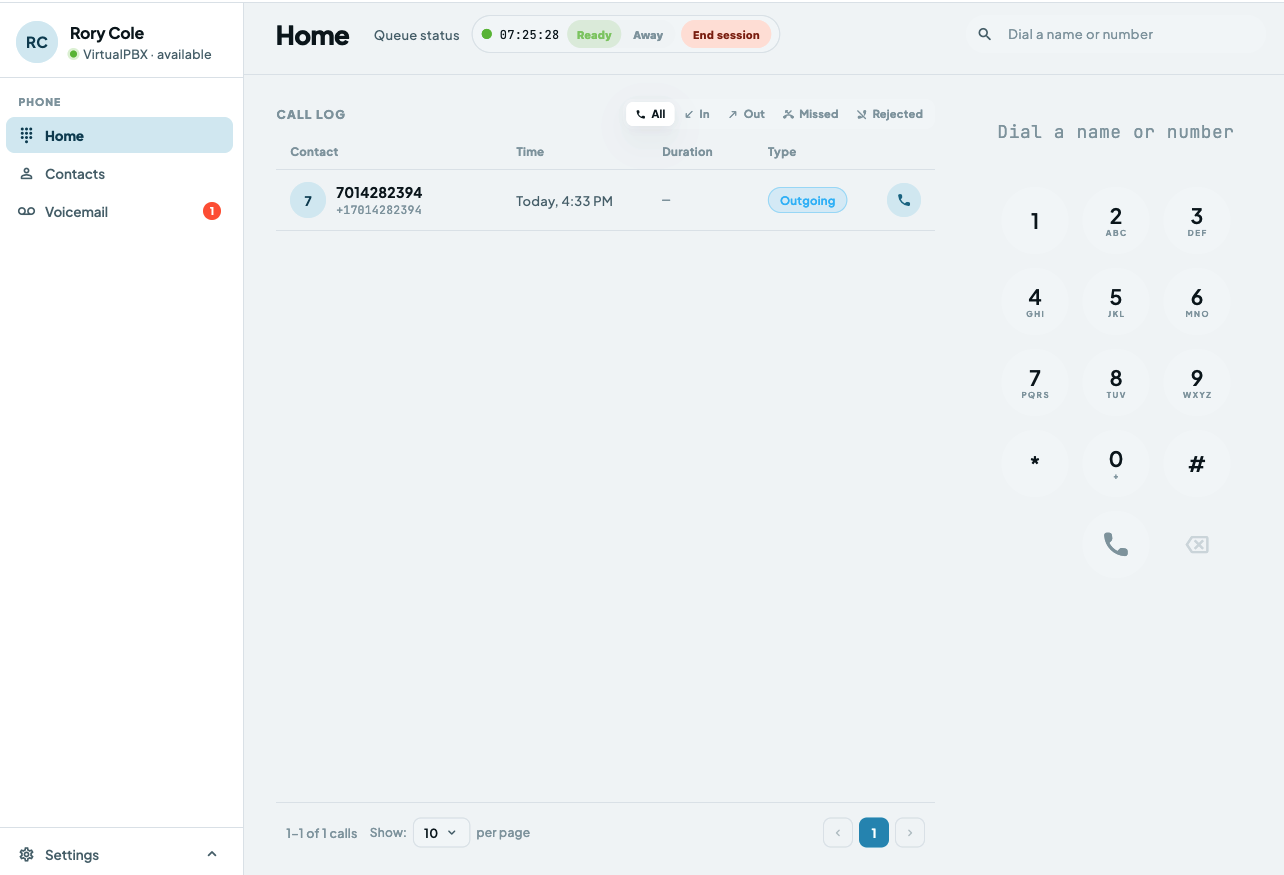Viewport: 1284px width, 875px height.
Task: Tap dialpad key 4 GHI
Action: click(1035, 302)
